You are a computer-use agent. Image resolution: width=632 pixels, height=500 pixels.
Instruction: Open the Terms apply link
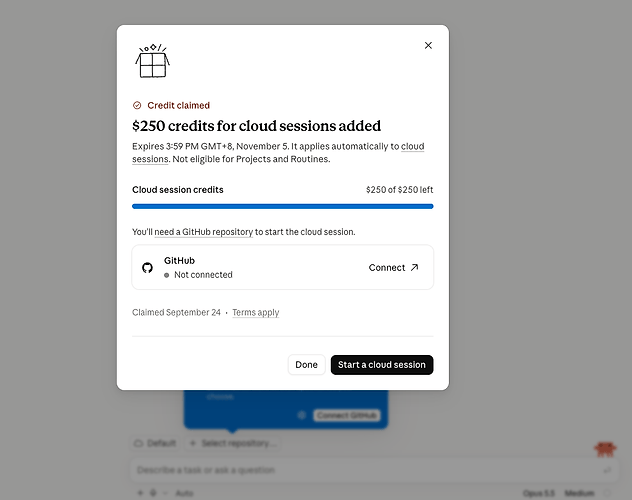click(256, 313)
